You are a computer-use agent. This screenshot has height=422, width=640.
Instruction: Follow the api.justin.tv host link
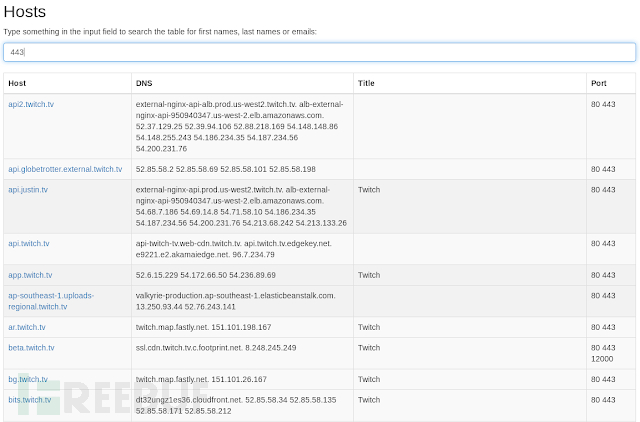pyautogui.click(x=28, y=190)
